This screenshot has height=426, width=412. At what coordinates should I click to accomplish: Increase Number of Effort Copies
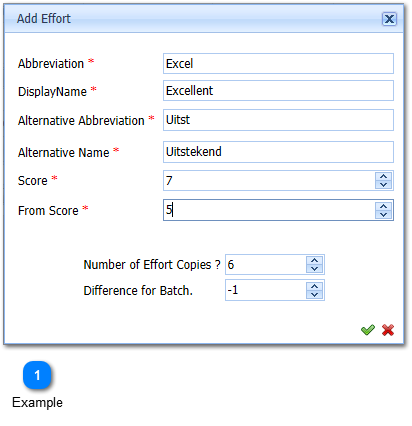point(314,261)
